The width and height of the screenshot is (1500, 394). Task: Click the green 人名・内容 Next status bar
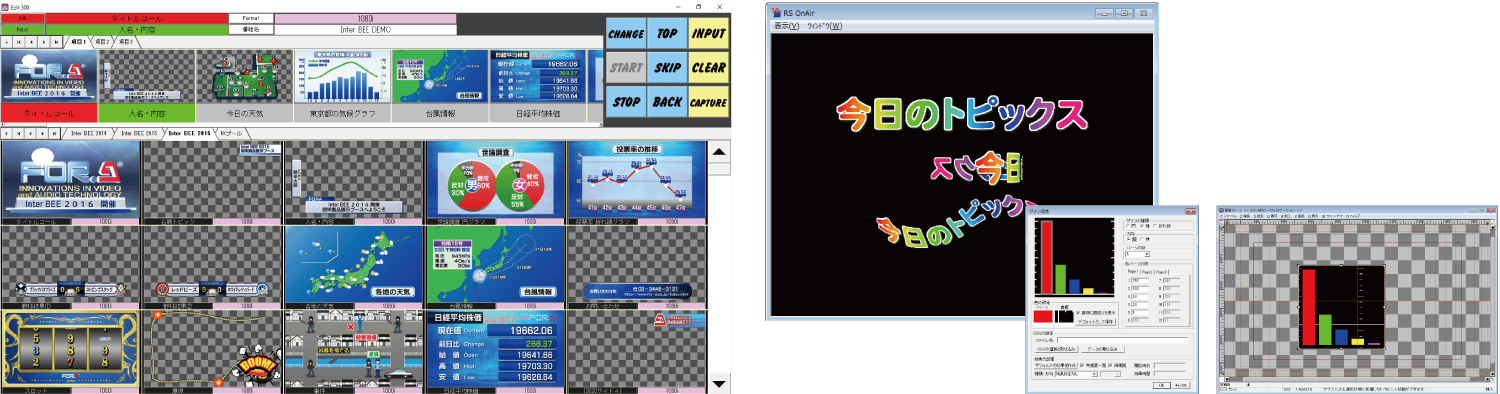[x=137, y=30]
